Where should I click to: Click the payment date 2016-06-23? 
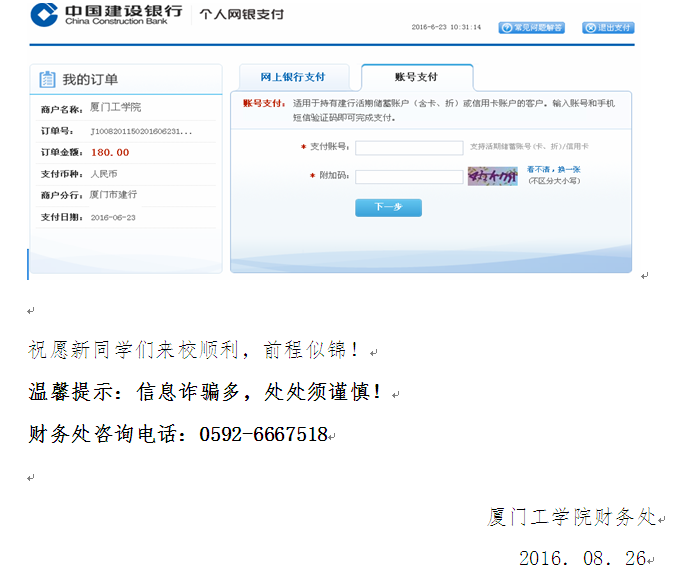113,217
